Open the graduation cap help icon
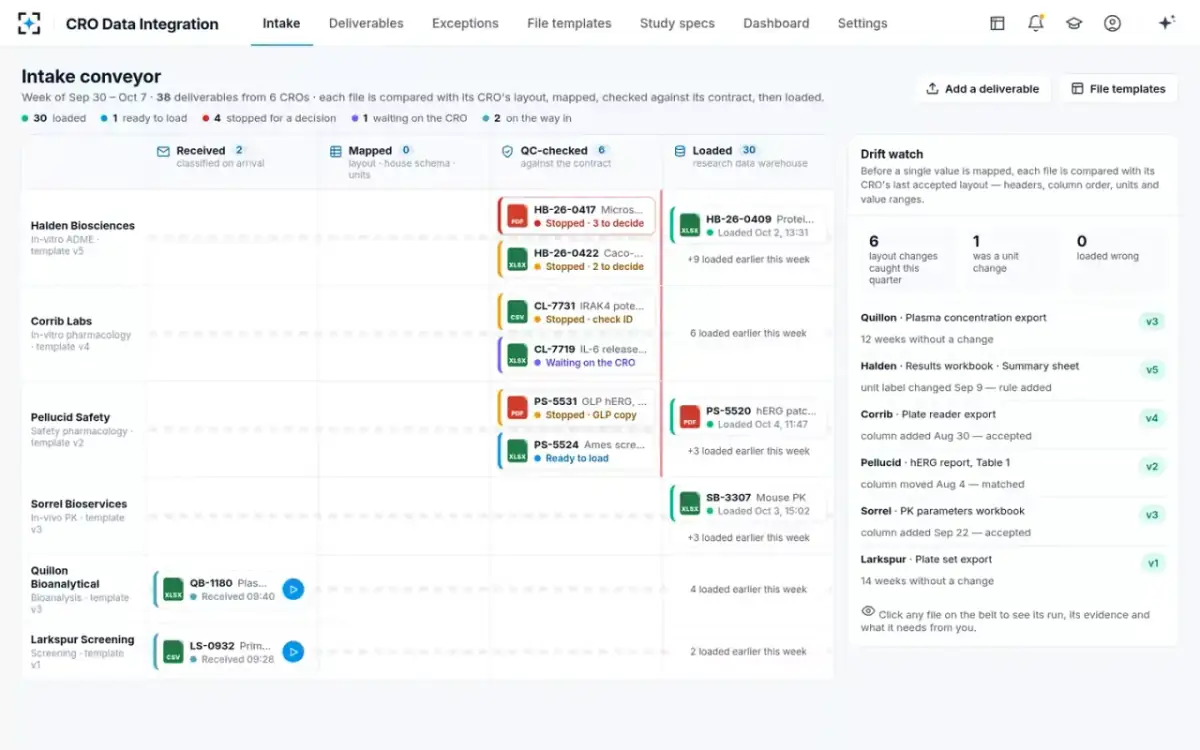 (x=1074, y=23)
